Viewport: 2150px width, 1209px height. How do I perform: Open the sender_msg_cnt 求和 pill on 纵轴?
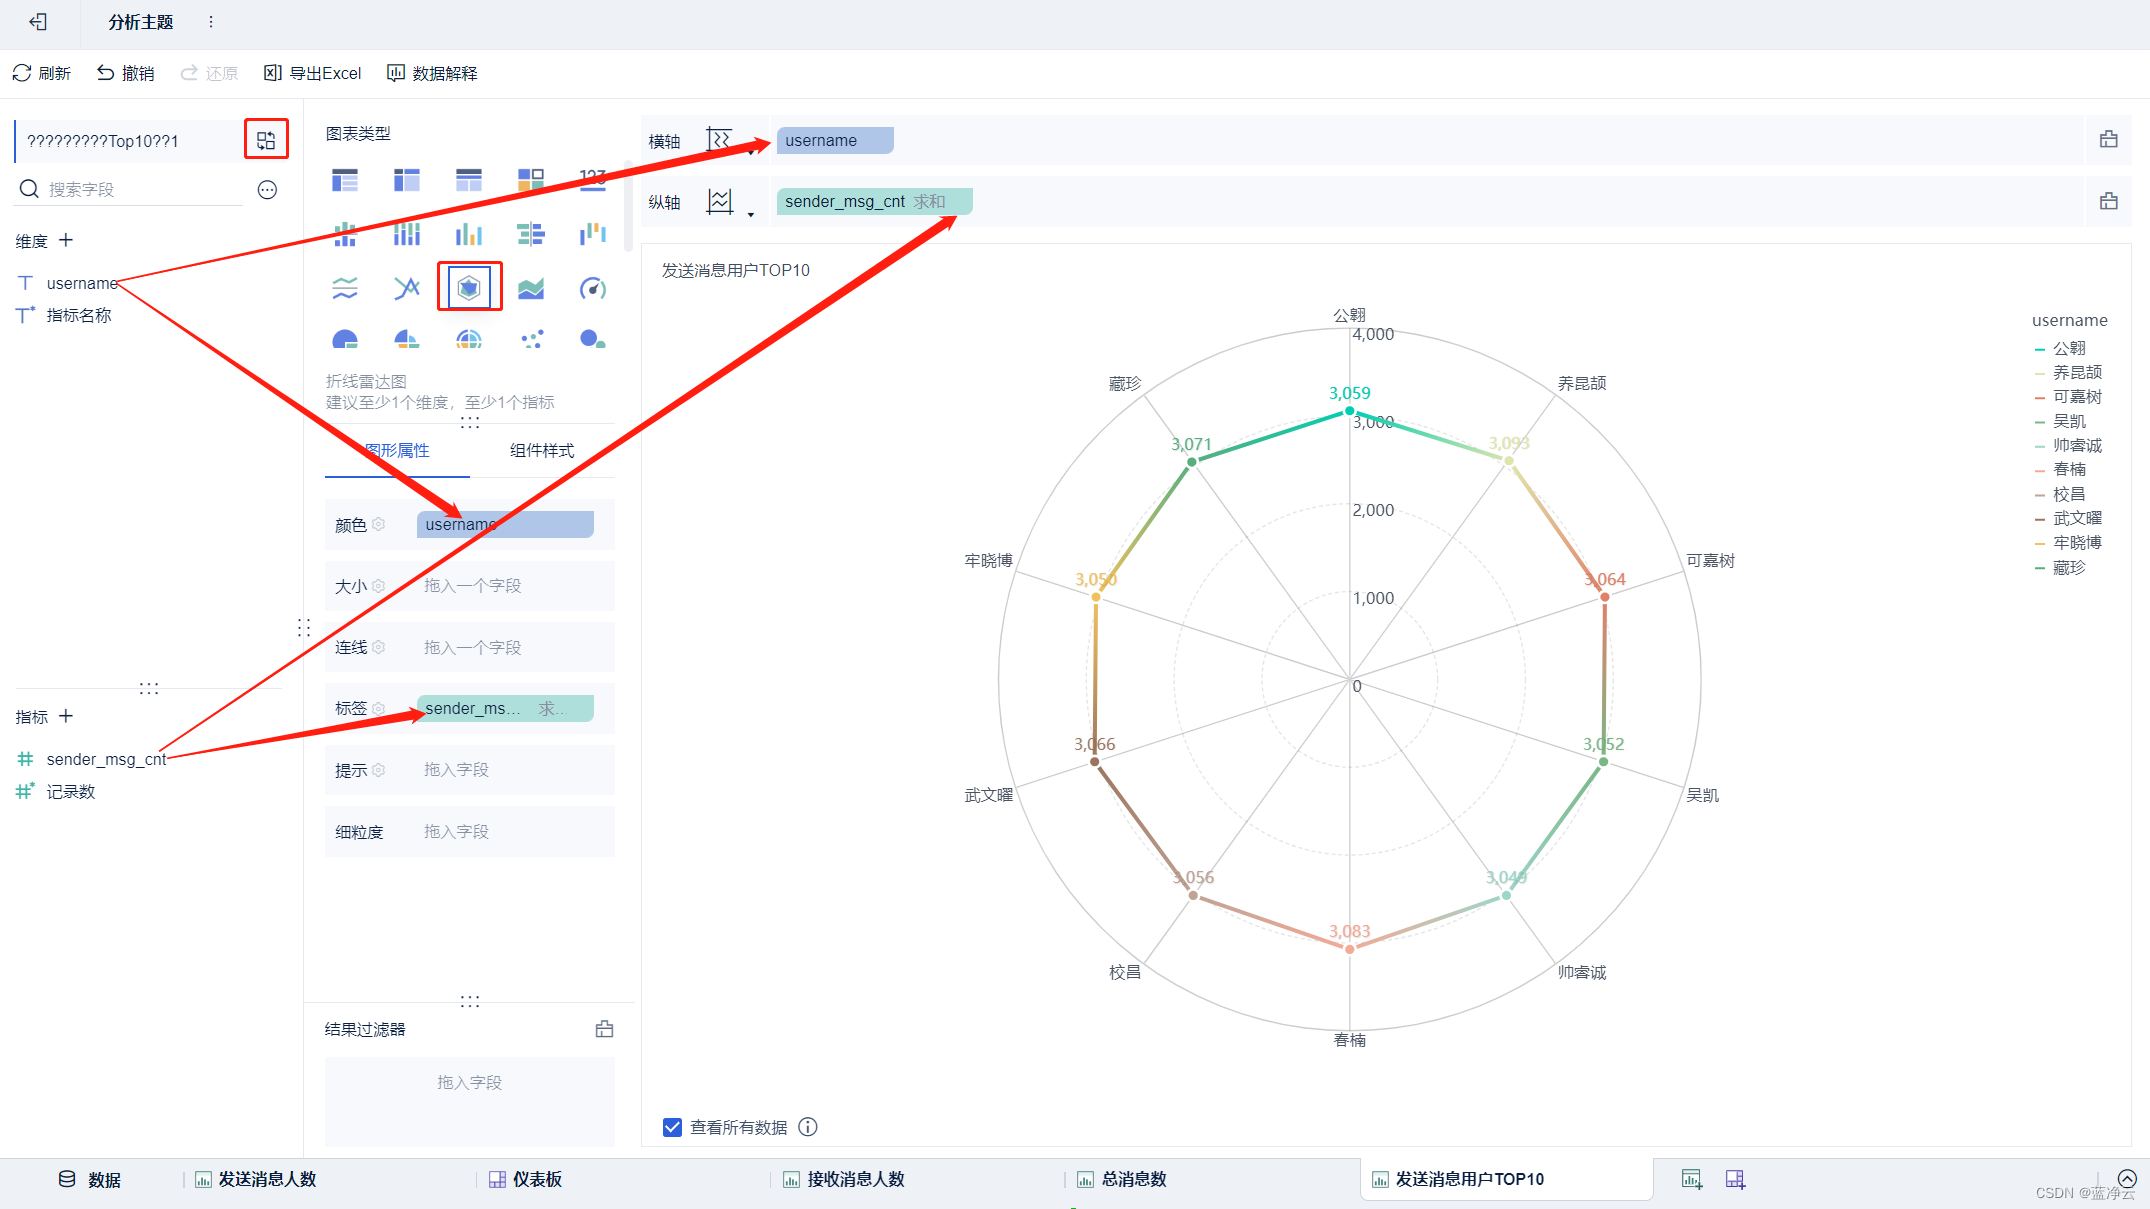pyautogui.click(x=874, y=202)
